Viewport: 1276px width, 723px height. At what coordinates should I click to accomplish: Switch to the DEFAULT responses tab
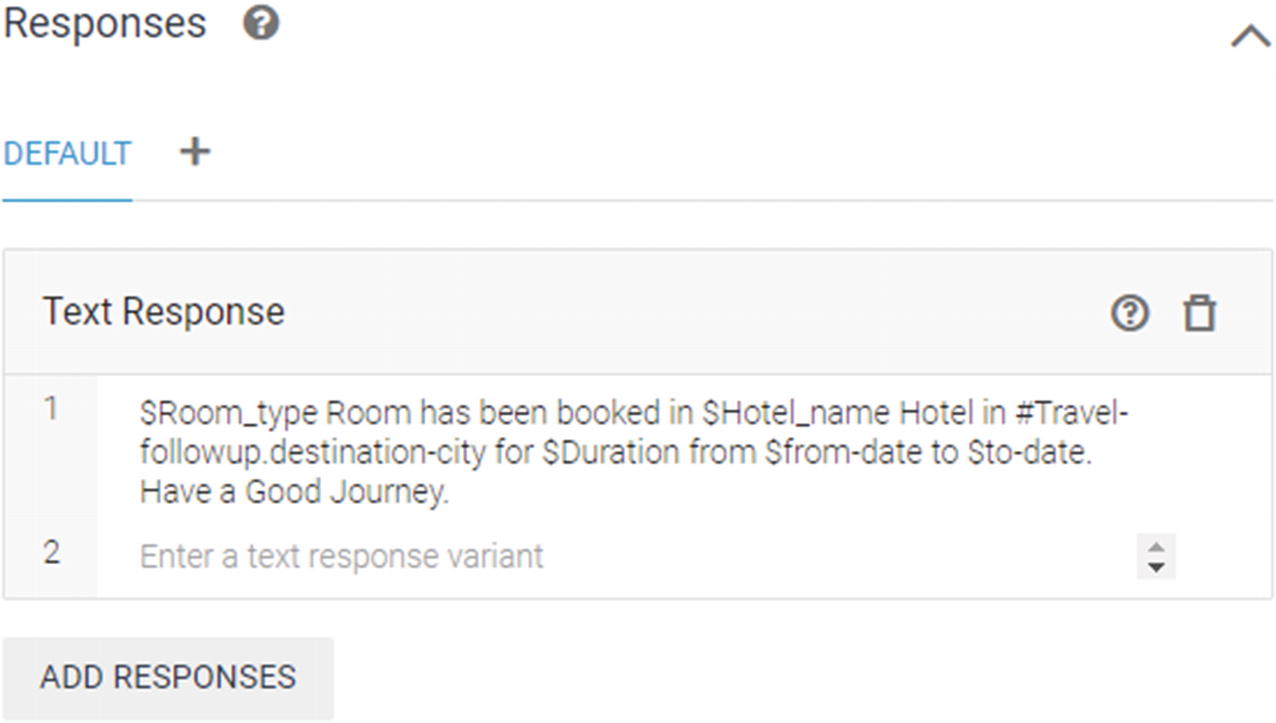pos(67,154)
